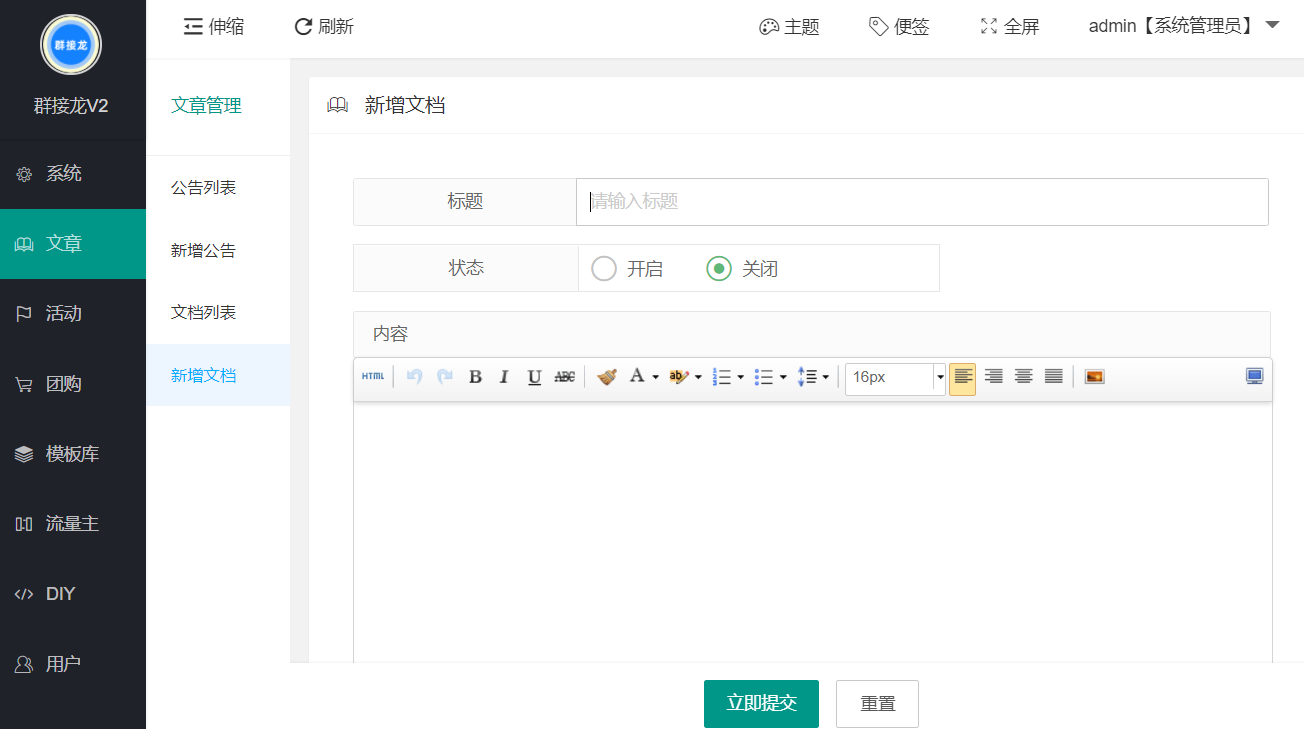Open 模板库 section in the sidebar
This screenshot has width=1304, height=729.
click(73, 454)
